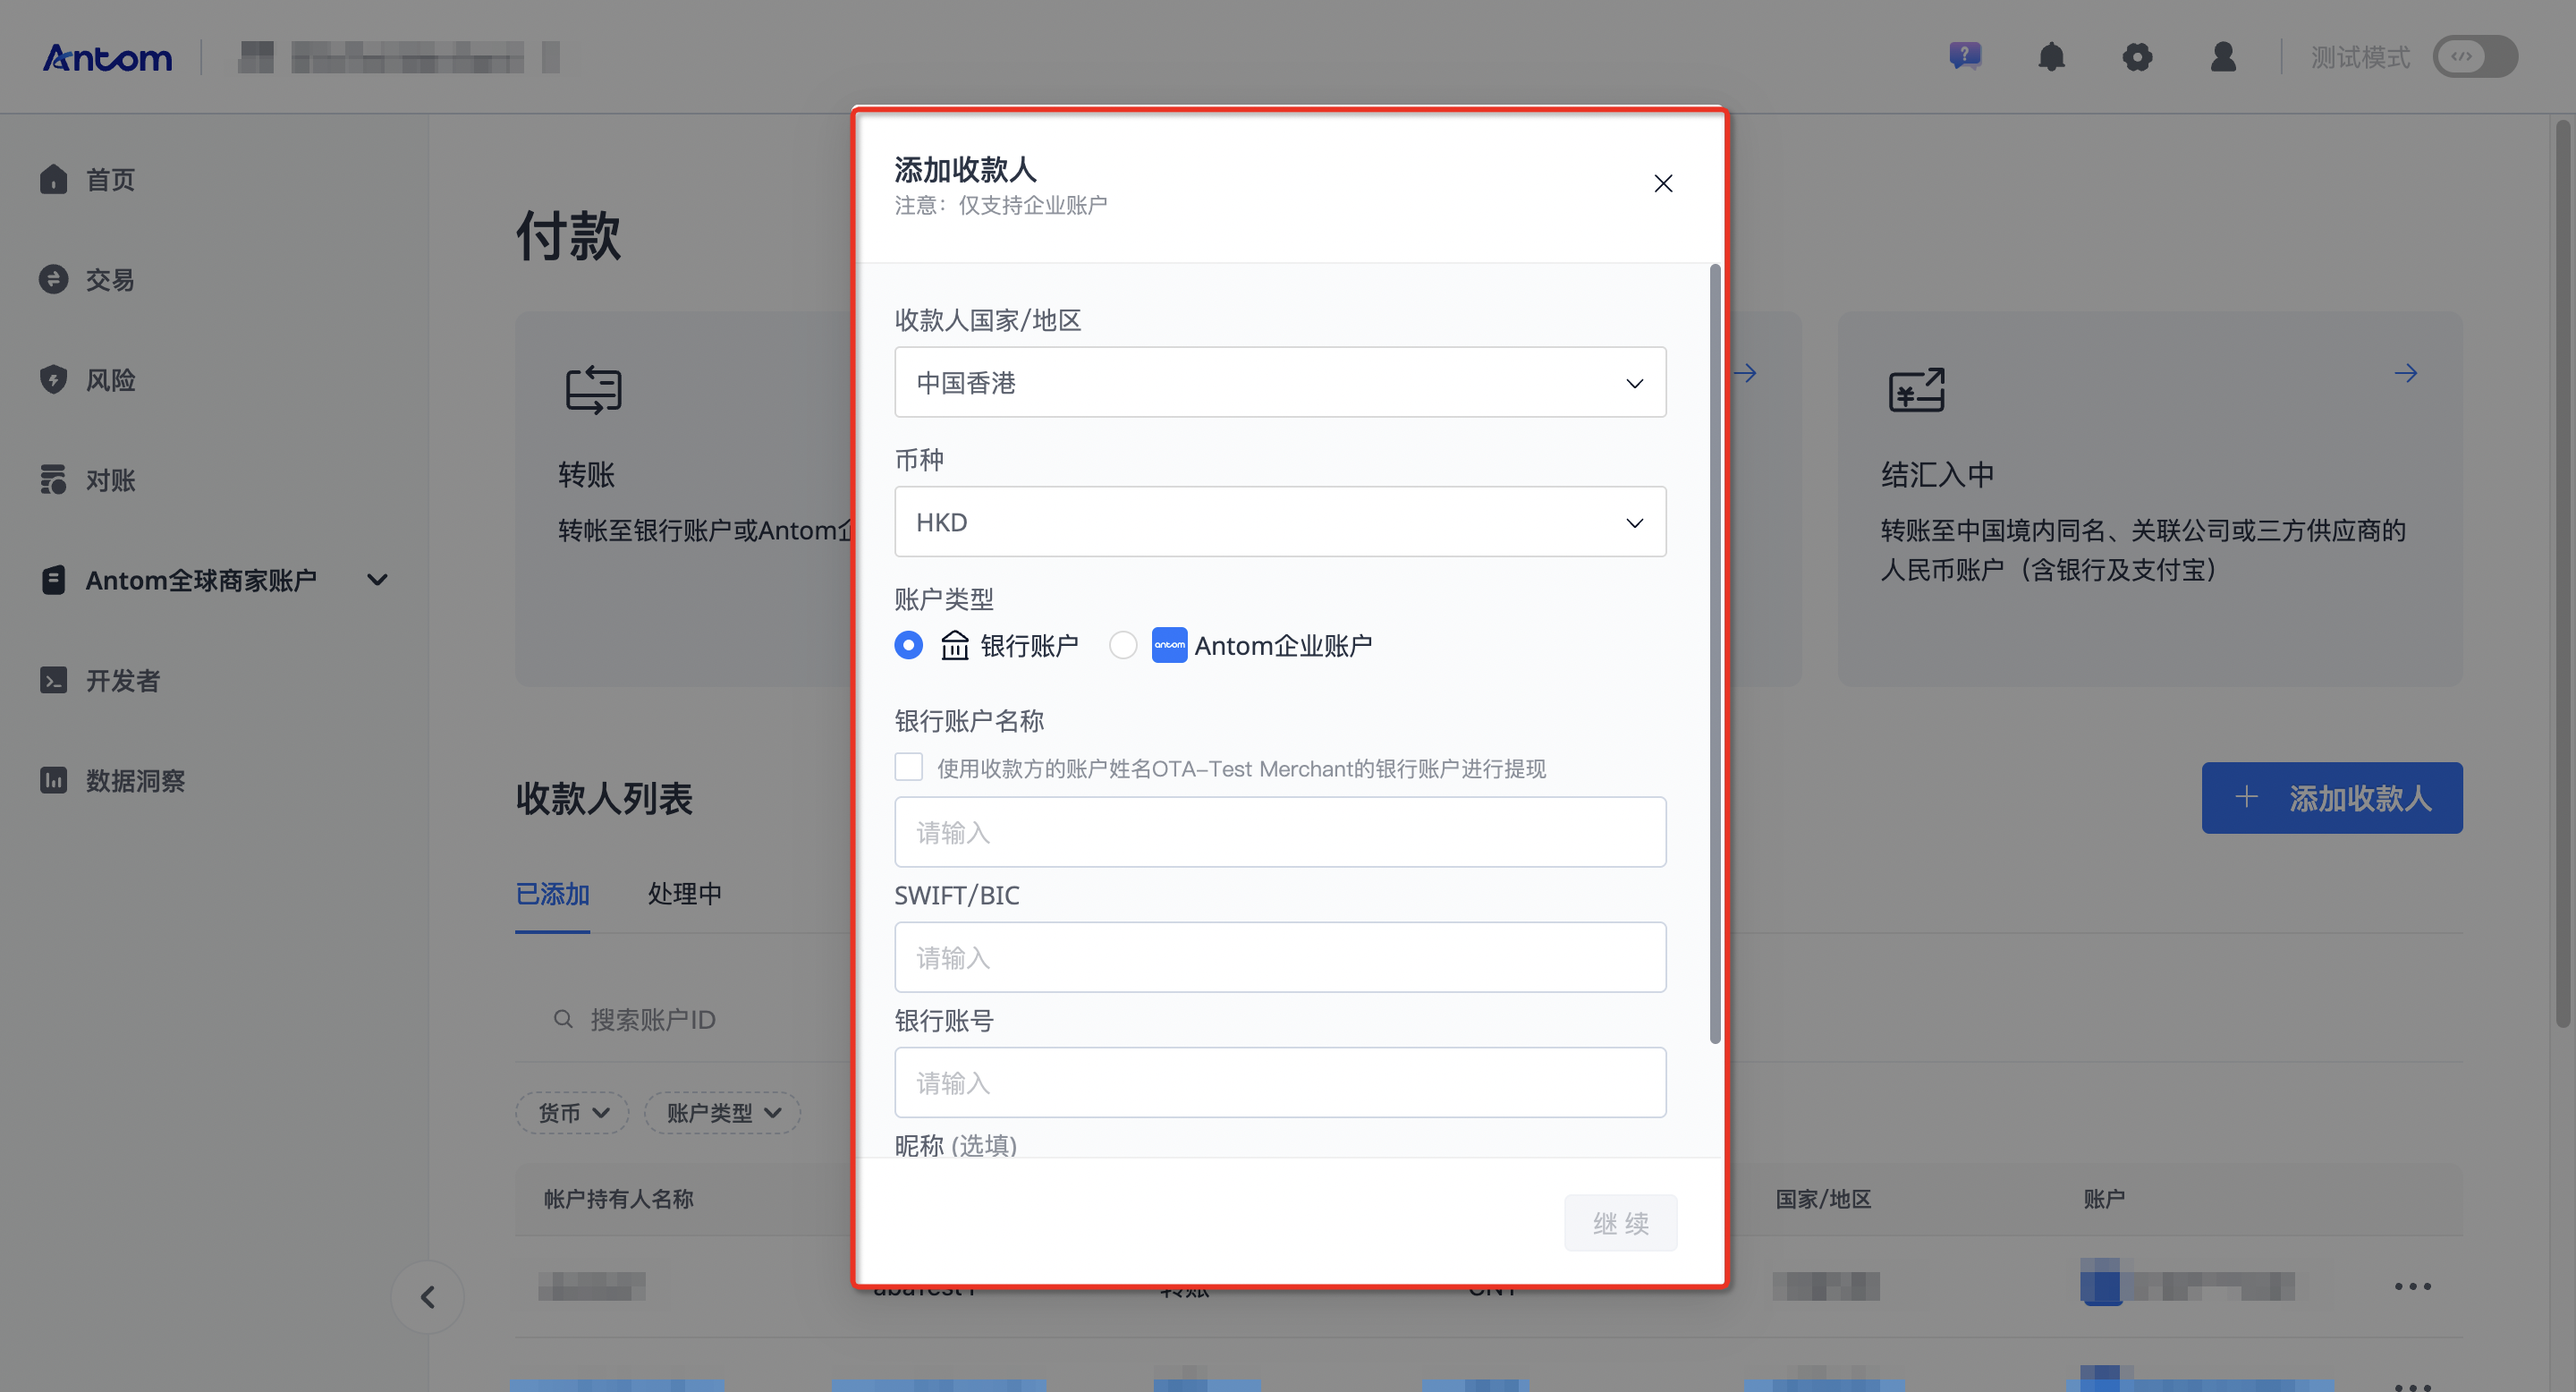Click the dialog's vertical scrollbar

click(x=1714, y=655)
